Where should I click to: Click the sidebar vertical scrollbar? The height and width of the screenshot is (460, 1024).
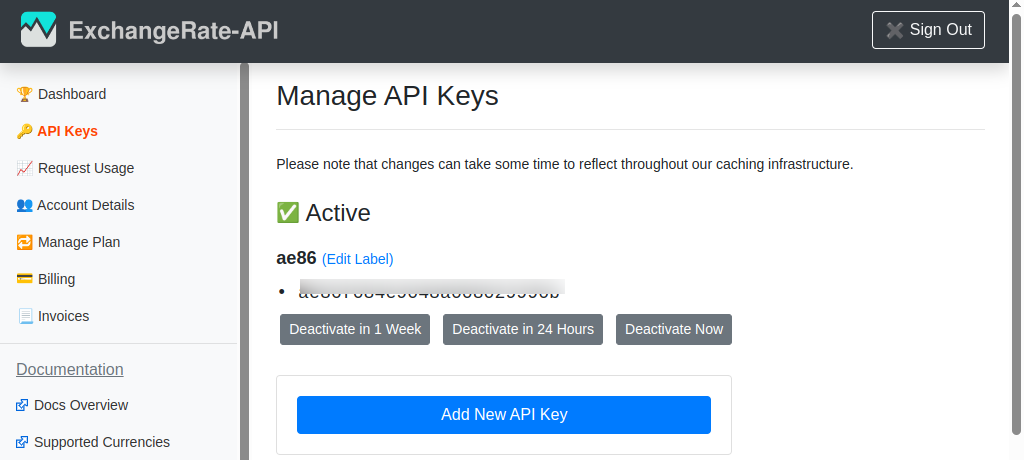tap(244, 261)
